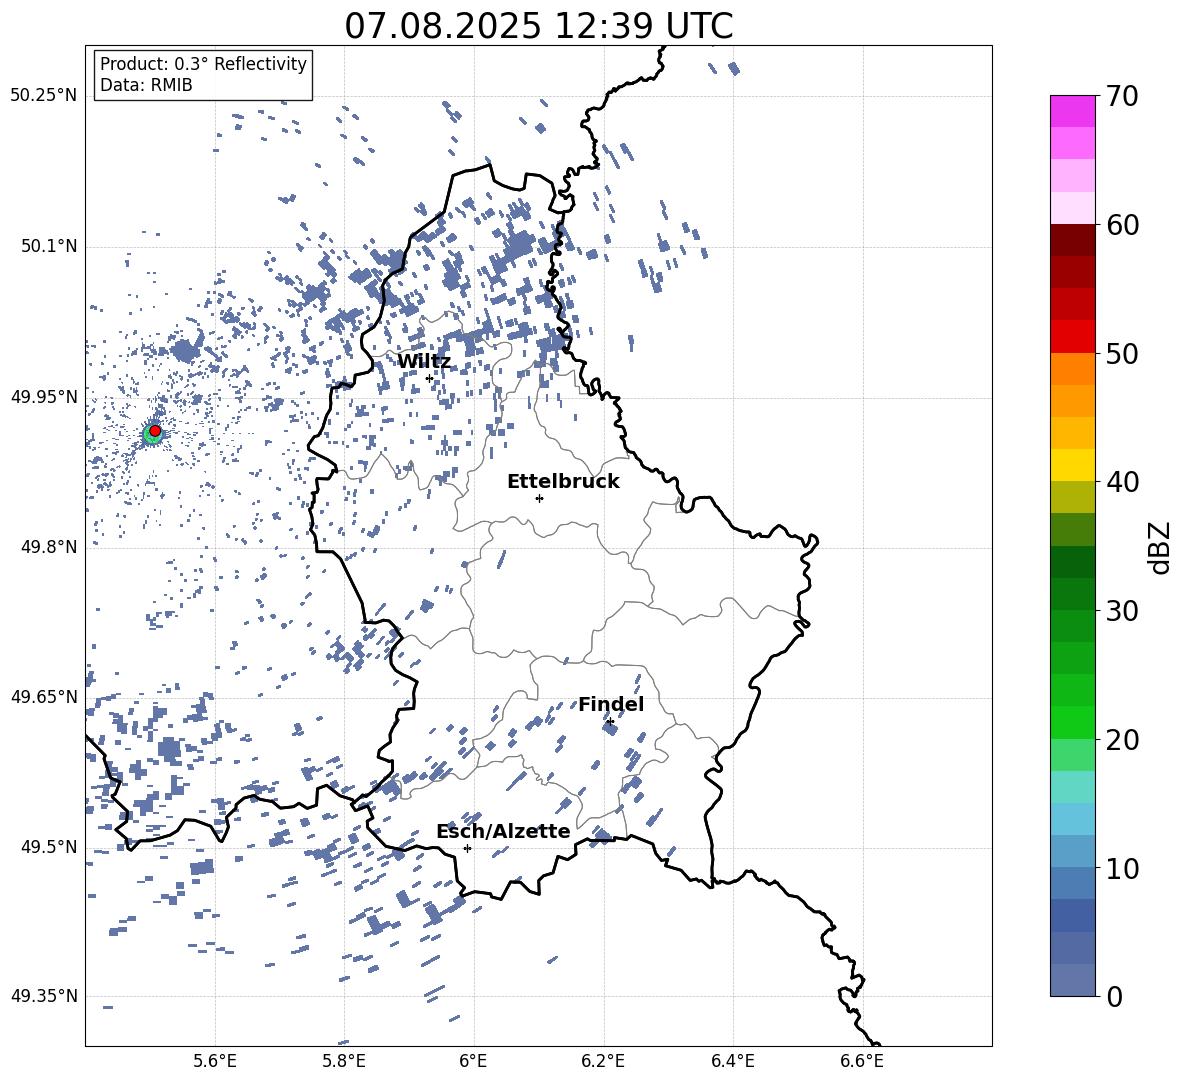Click the 50.1°N latitude label
The image size is (1184, 1081).
[49, 246]
